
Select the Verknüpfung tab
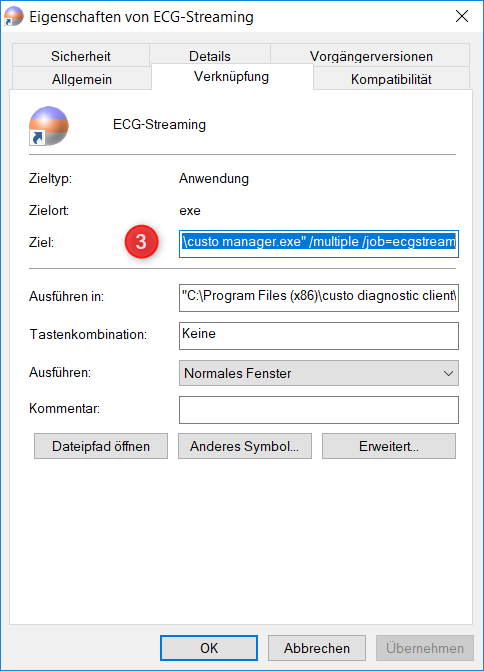pos(232,77)
